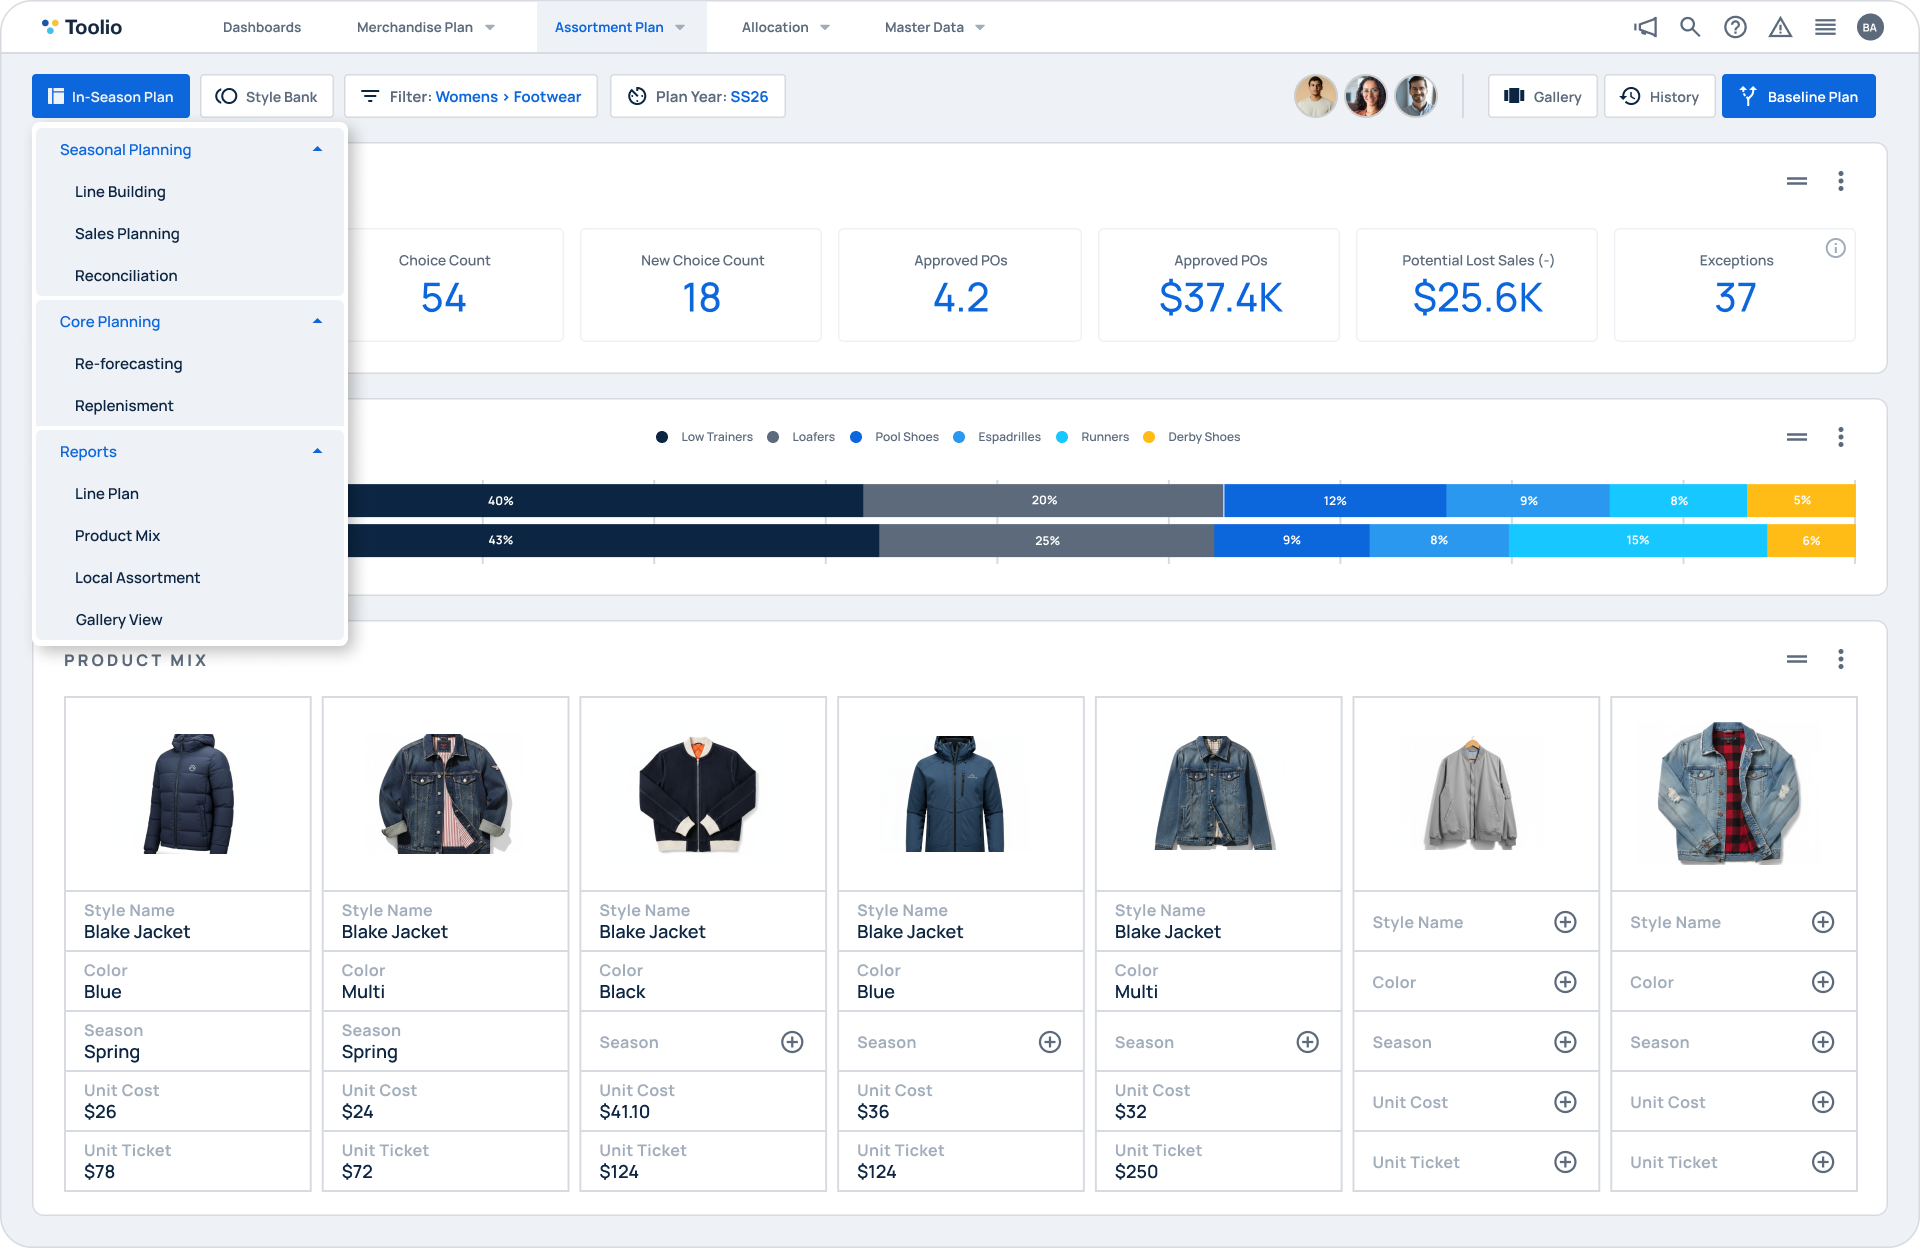The width and height of the screenshot is (1920, 1248).
Task: Open the Merchandise Plan dropdown
Action: pyautogui.click(x=425, y=27)
